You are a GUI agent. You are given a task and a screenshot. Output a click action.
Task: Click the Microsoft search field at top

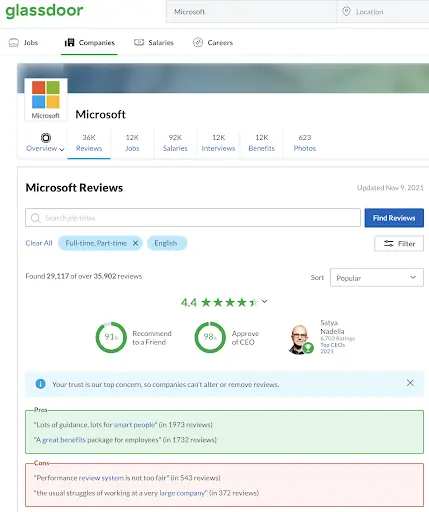tap(252, 12)
